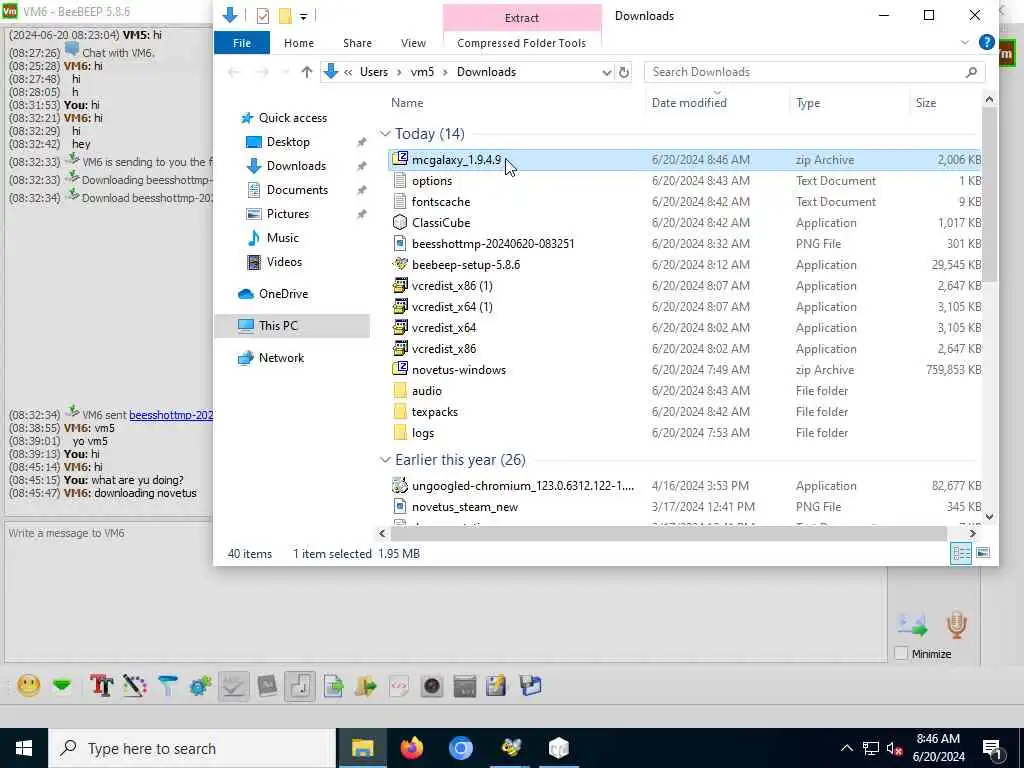Click the green down-arrow icon in the BeeBEEP toolbar
Viewport: 1024px width, 768px height.
[62, 686]
